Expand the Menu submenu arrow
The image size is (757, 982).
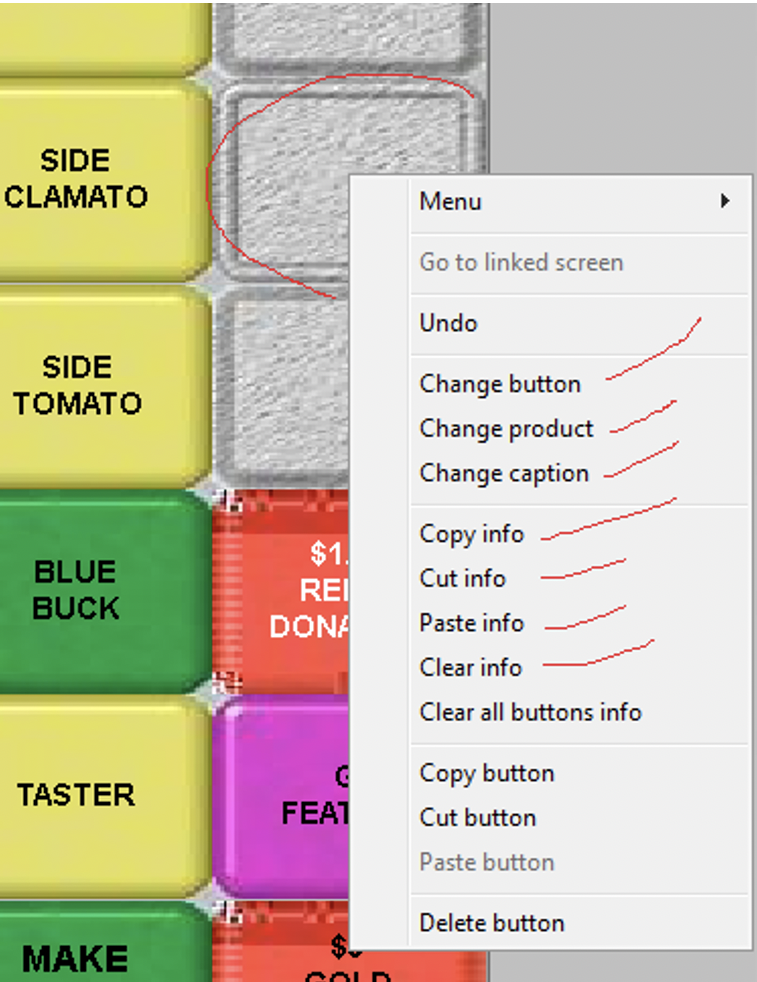tap(725, 201)
